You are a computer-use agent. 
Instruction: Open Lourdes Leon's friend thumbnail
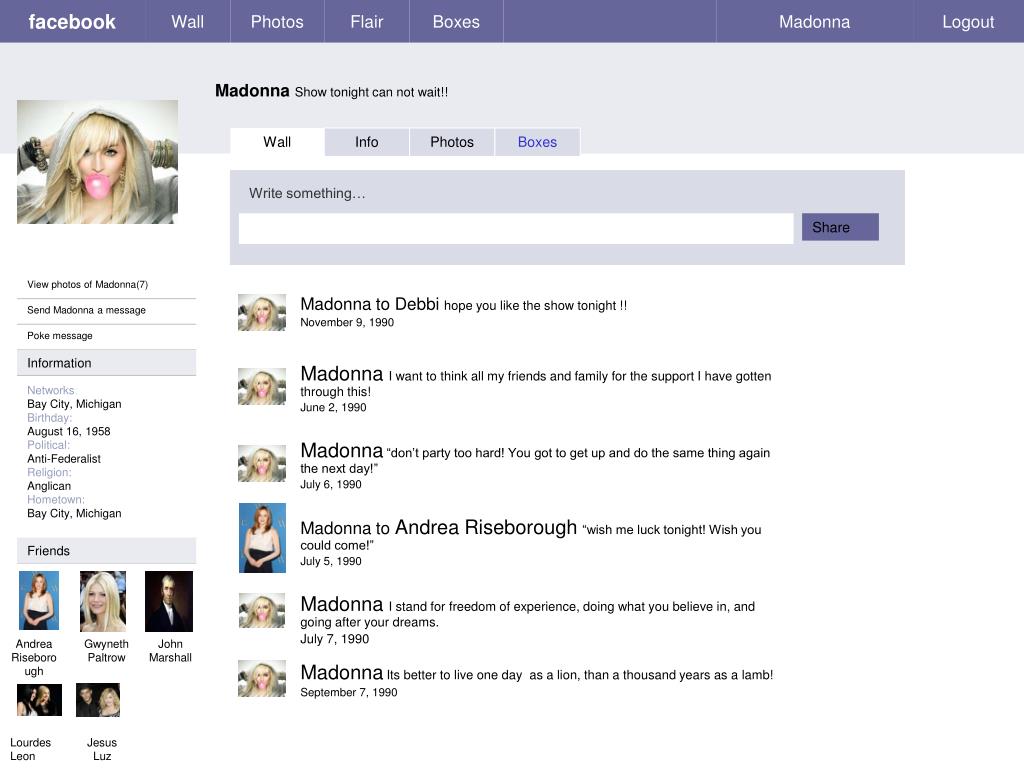tap(39, 700)
